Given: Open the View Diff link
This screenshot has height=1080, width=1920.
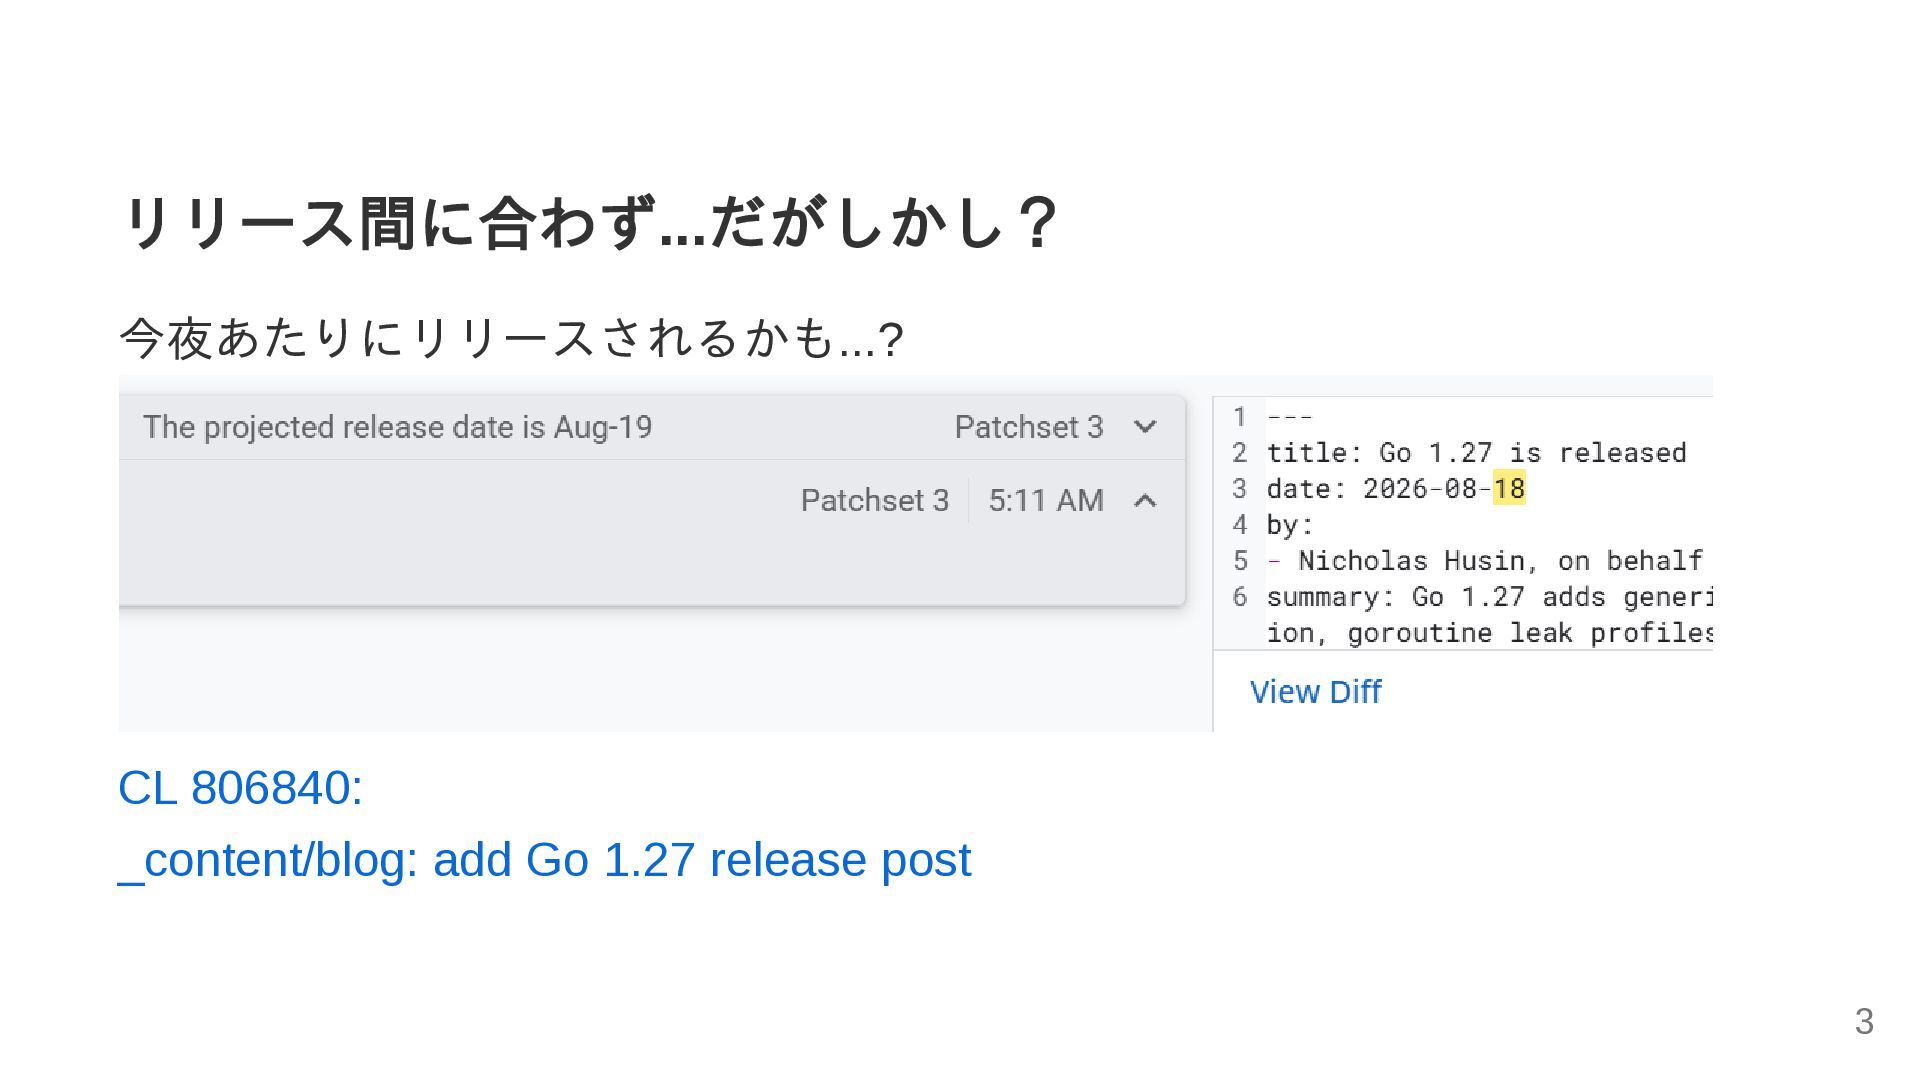Looking at the screenshot, I should point(1315,691).
